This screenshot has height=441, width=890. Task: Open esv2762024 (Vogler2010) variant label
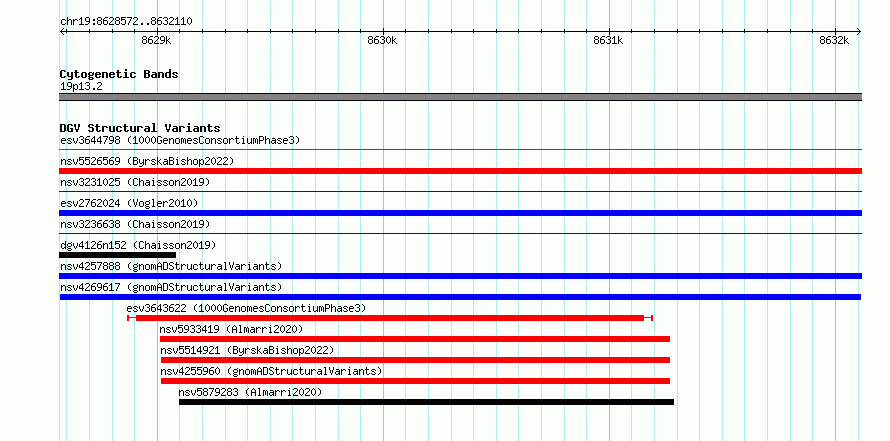[129, 203]
